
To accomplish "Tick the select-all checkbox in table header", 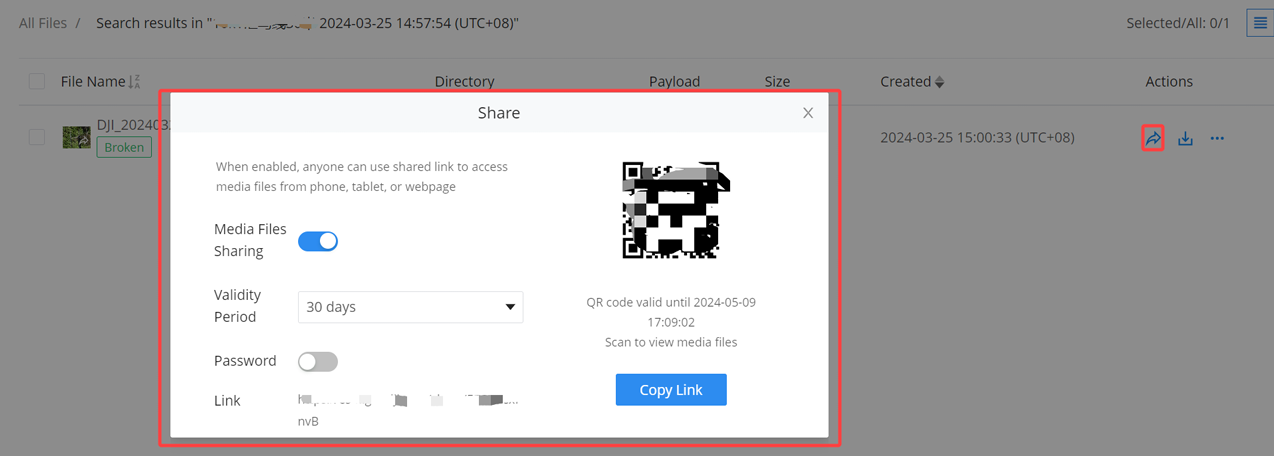I will pos(37,82).
